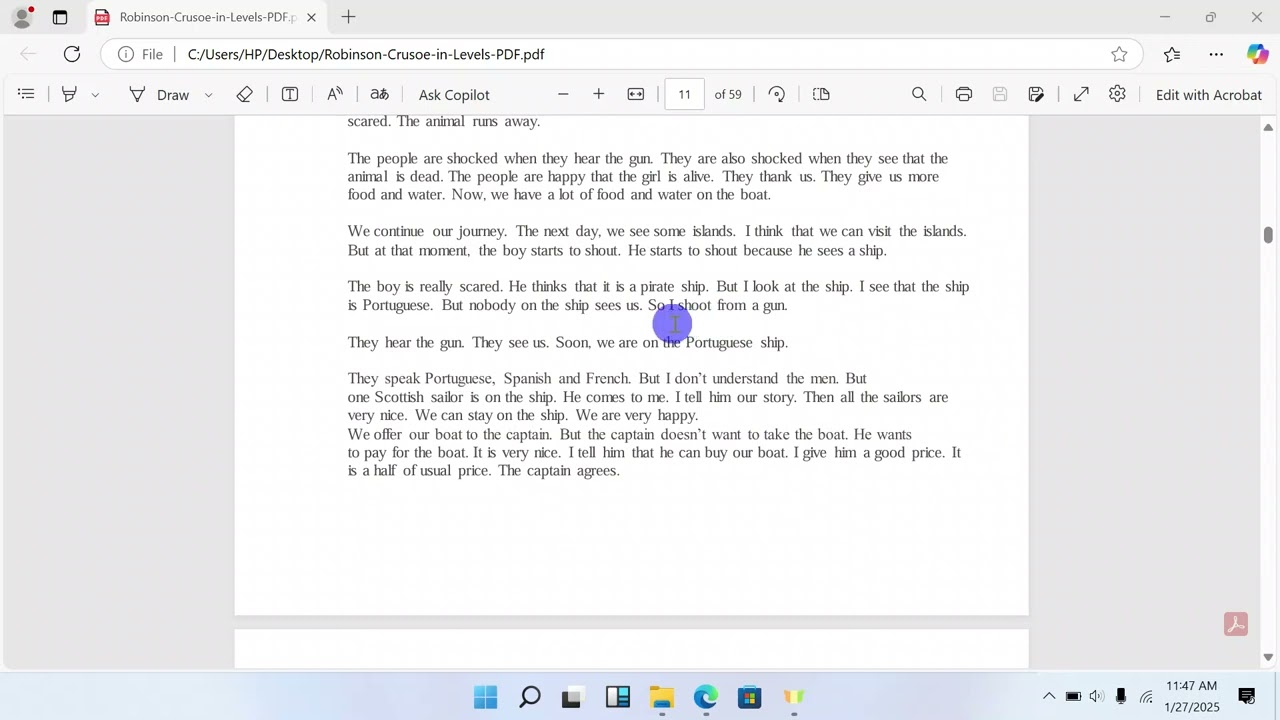
Task: Open File Explorer from the taskbar
Action: (662, 697)
